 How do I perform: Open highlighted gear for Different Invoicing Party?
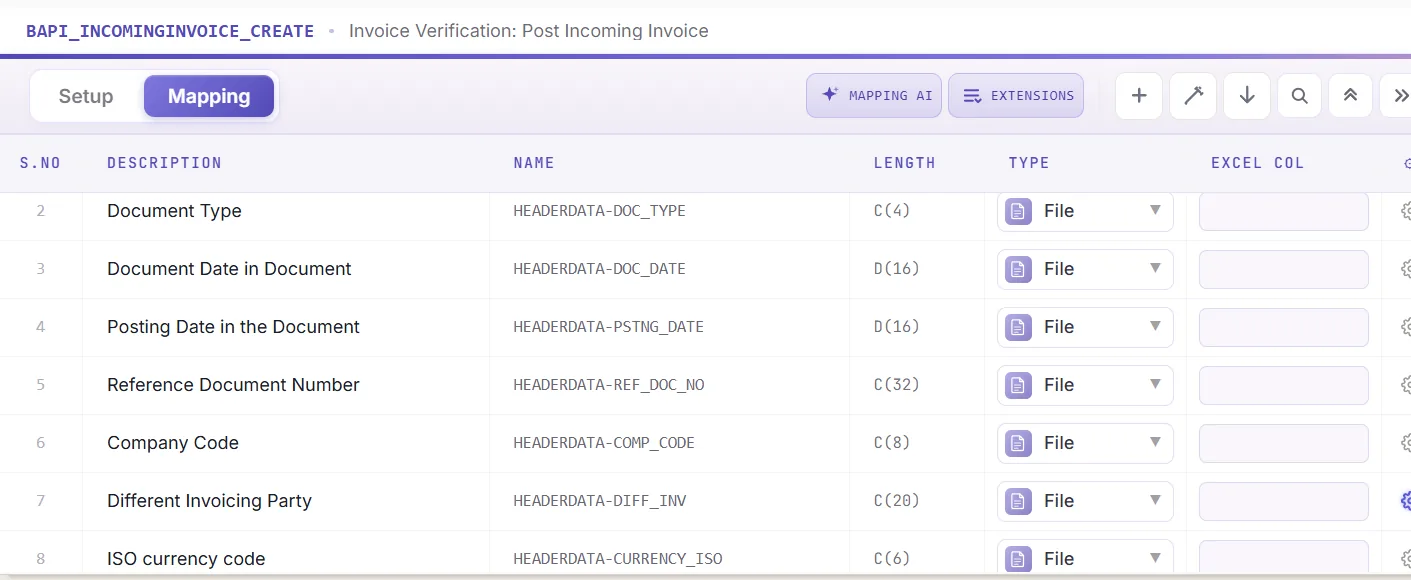[1405, 501]
